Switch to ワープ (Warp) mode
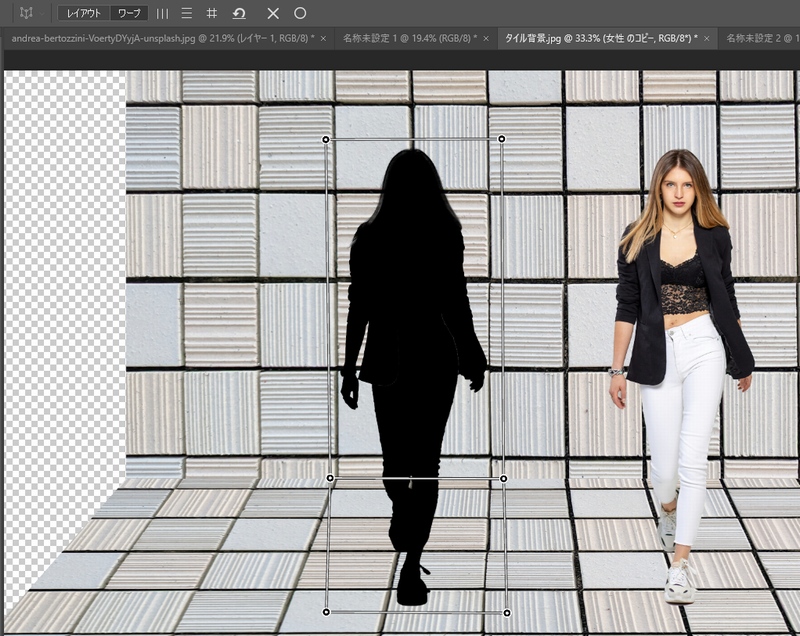800x636 pixels. click(x=129, y=14)
